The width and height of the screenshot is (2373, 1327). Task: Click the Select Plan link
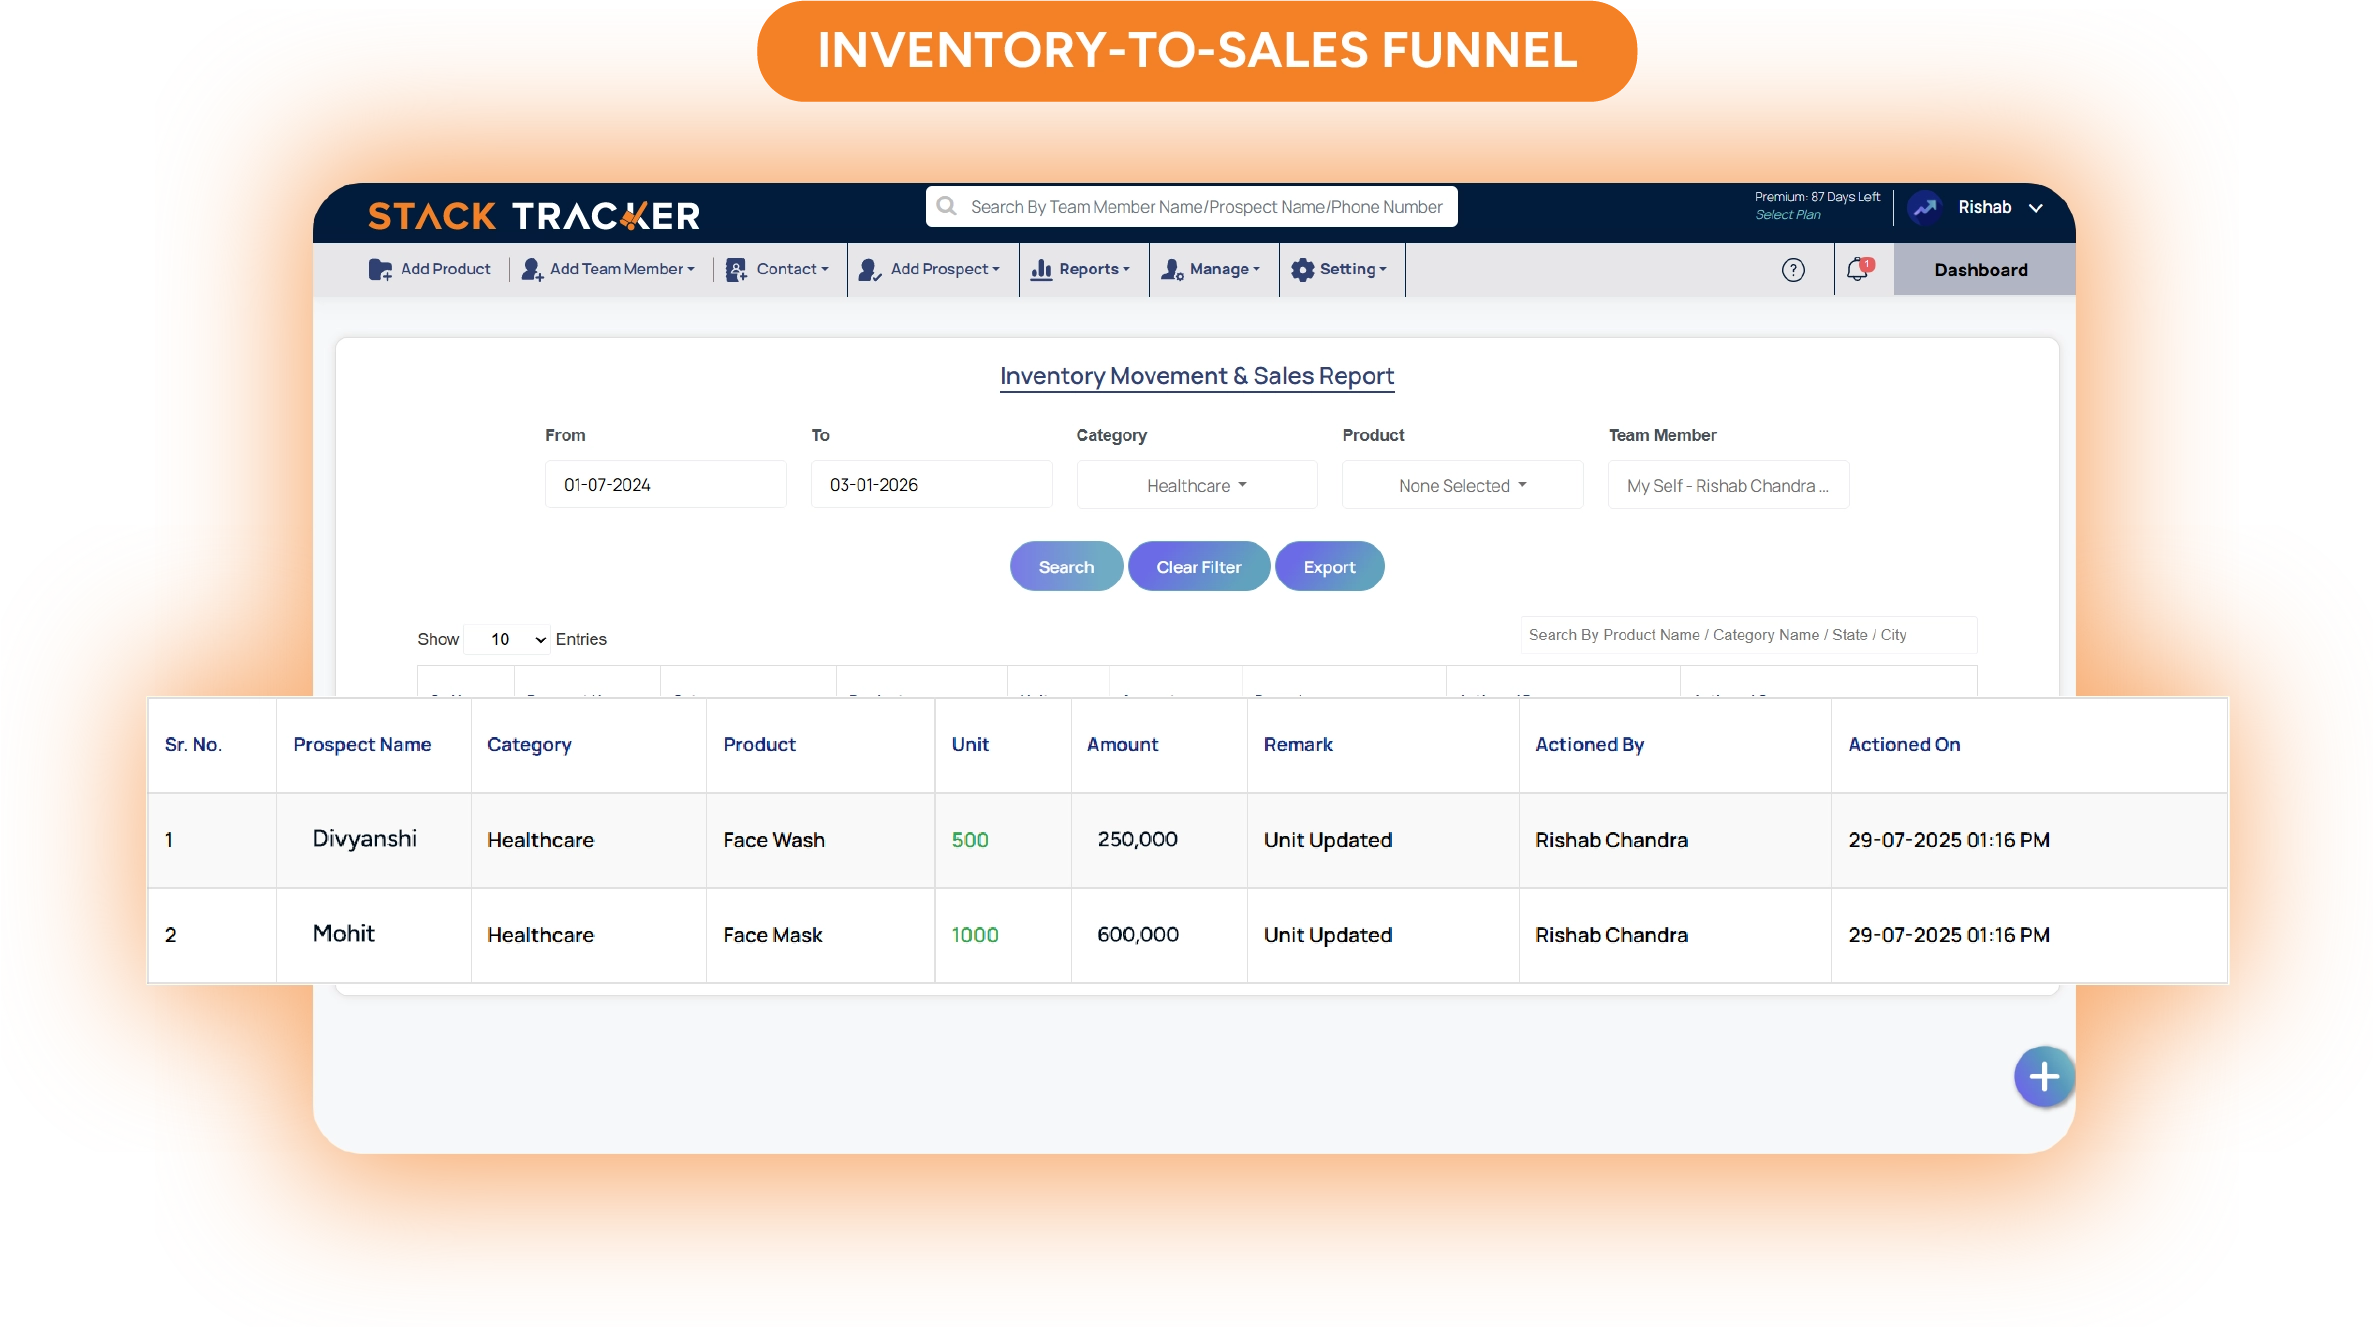[1787, 215]
